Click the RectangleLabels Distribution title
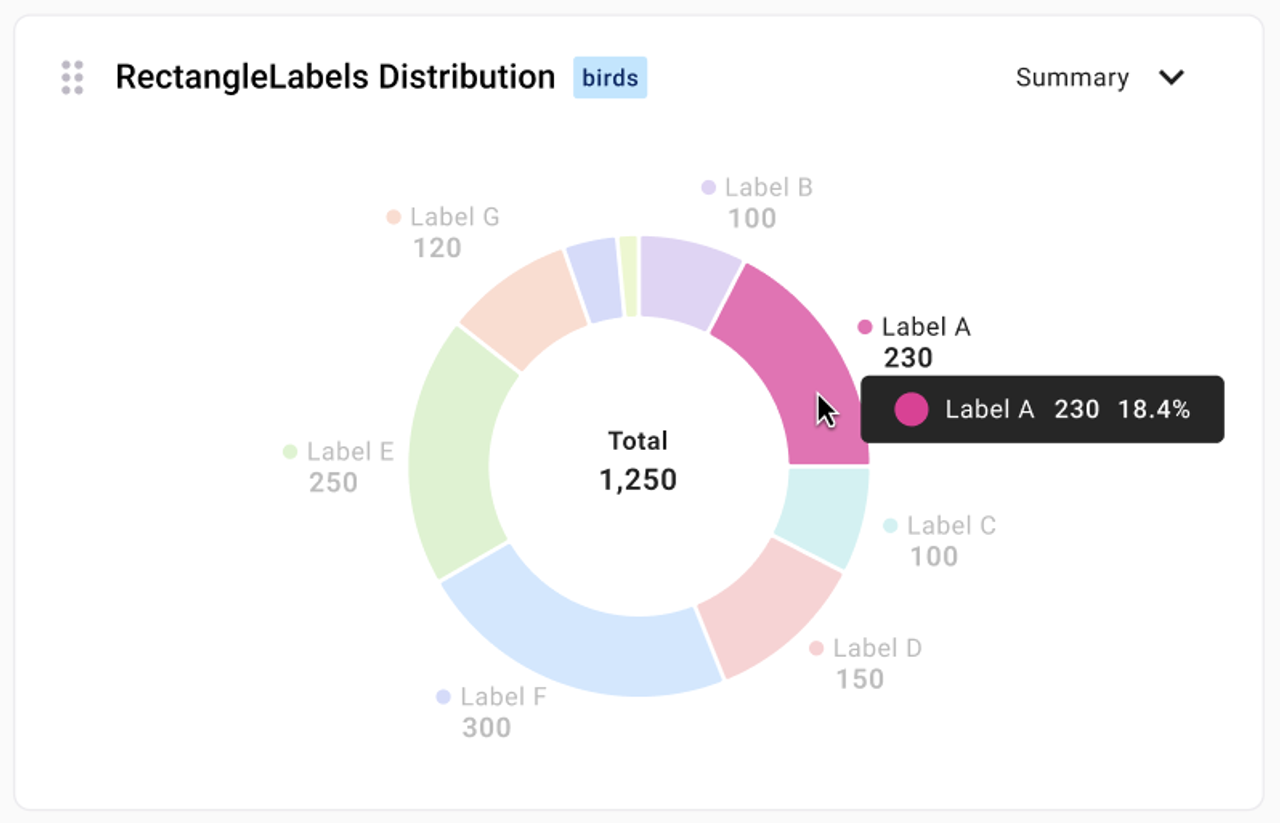This screenshot has height=823, width=1280. (x=335, y=76)
